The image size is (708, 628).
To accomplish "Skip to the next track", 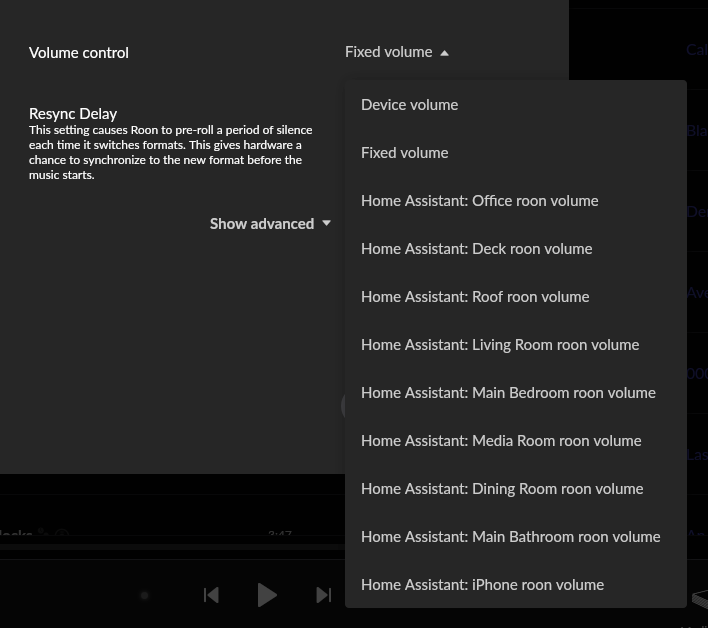I will tap(323, 595).
